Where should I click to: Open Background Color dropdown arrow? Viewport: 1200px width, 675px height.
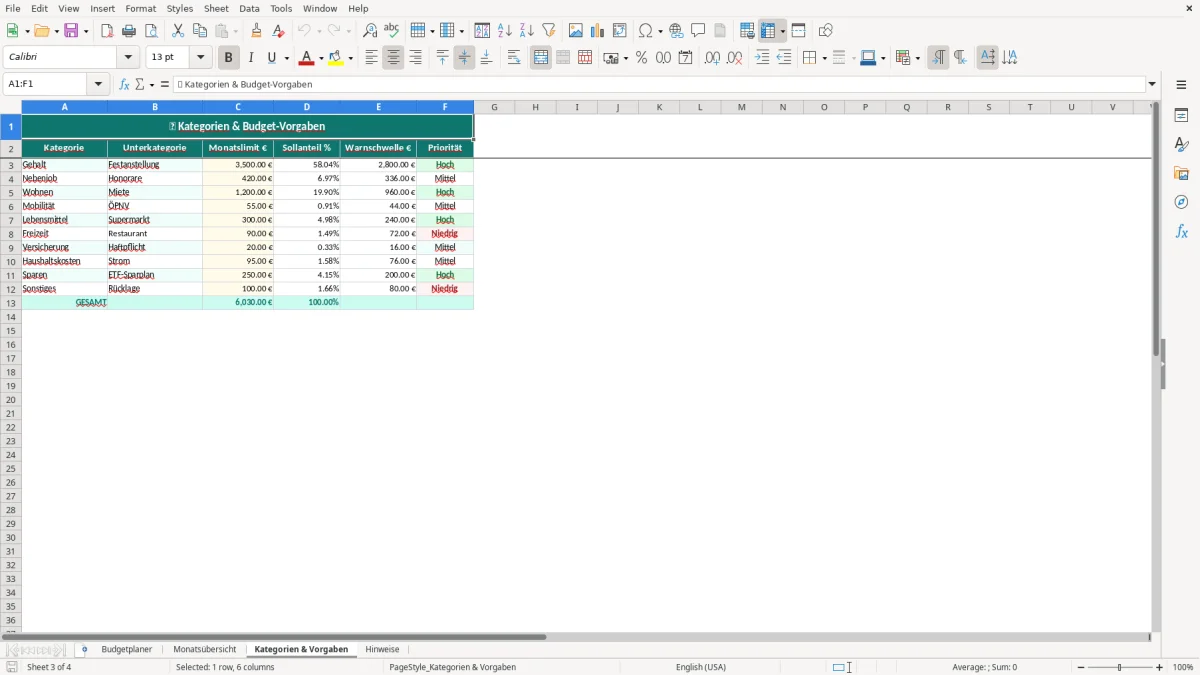[x=350, y=58]
